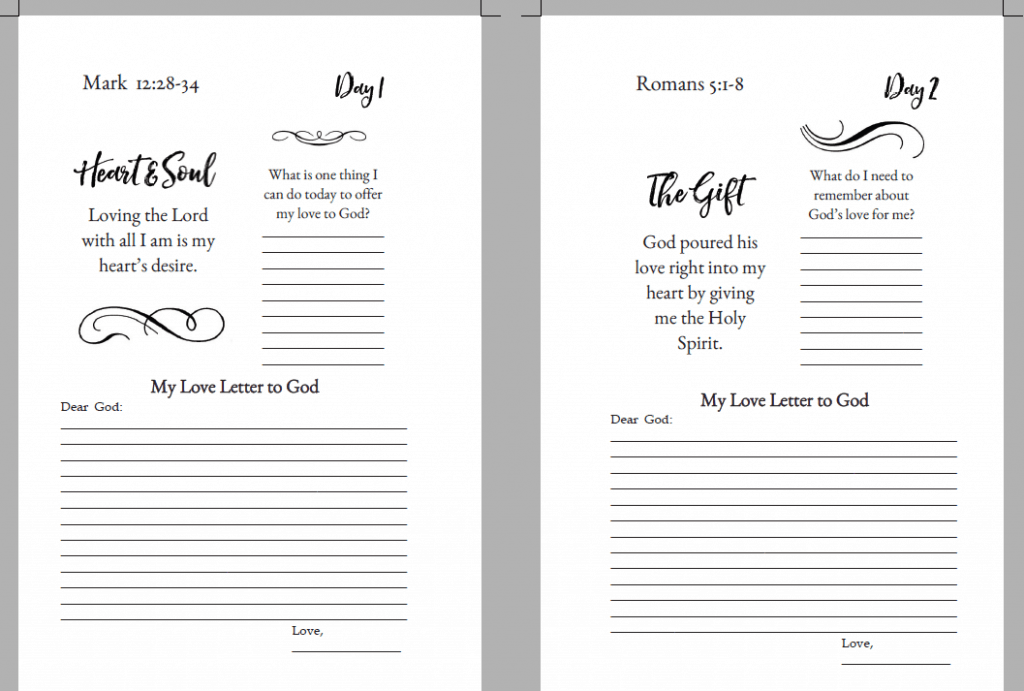The image size is (1024, 691).
Task: Select the Day 2 script heading
Action: click(x=910, y=89)
